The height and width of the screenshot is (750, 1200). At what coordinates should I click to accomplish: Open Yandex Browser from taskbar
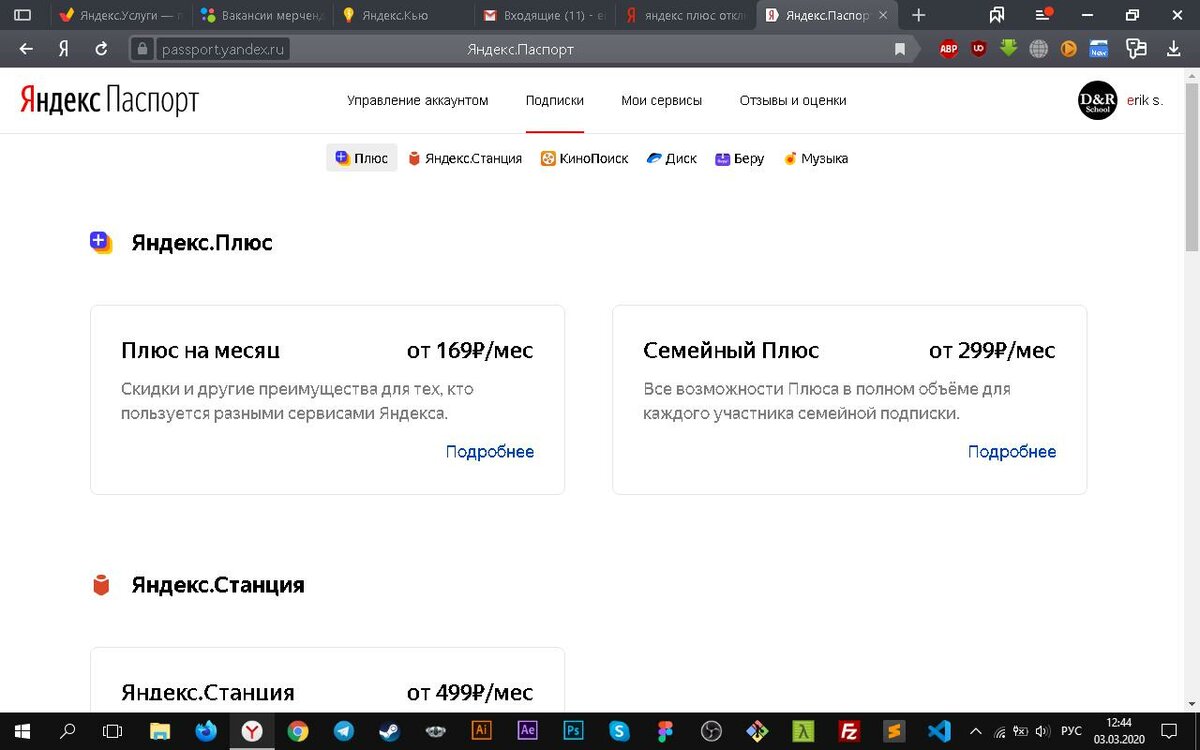[x=252, y=730]
